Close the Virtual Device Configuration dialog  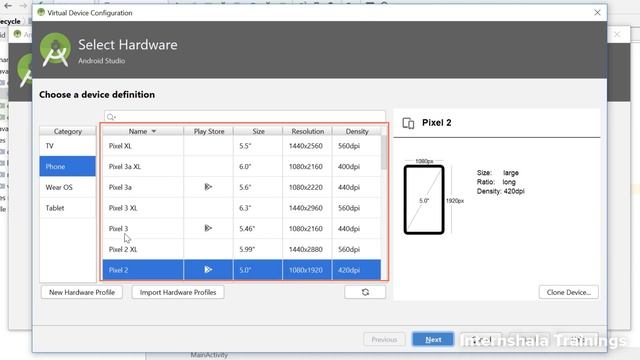pyautogui.click(x=597, y=13)
